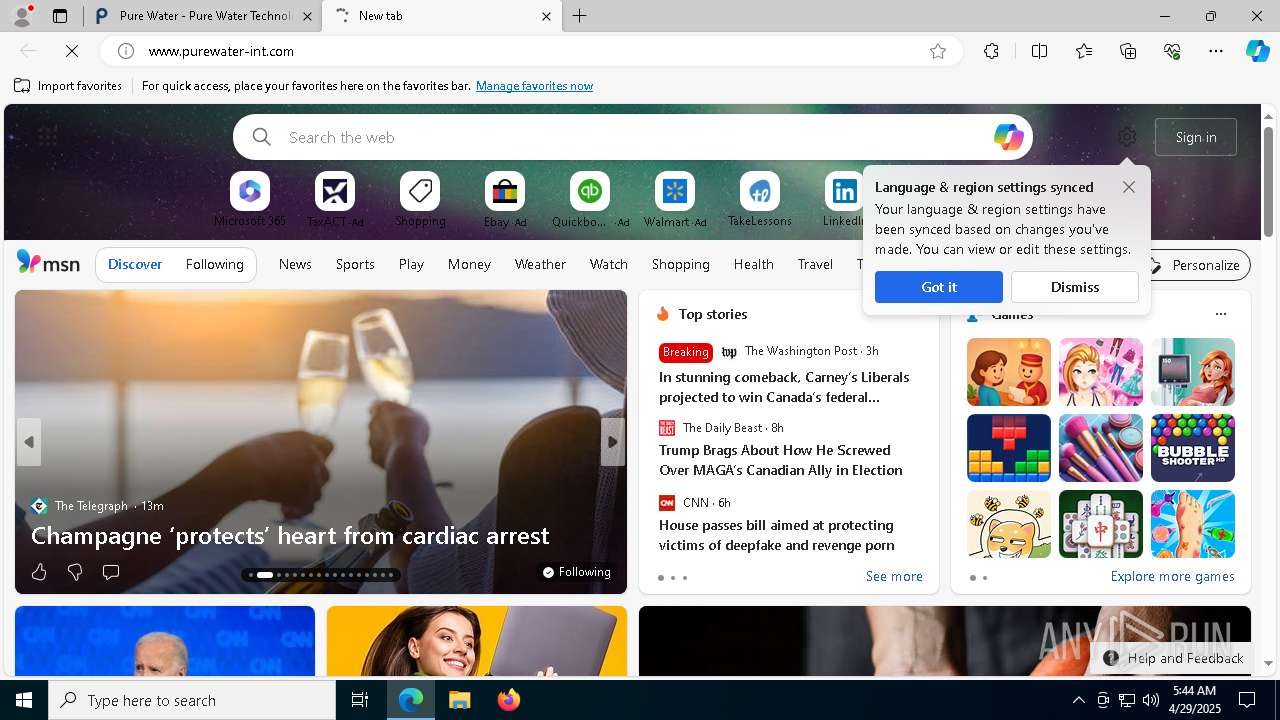Screen dimensions: 1280x720
Task: Open new tab page settings gear
Action: (1127, 137)
